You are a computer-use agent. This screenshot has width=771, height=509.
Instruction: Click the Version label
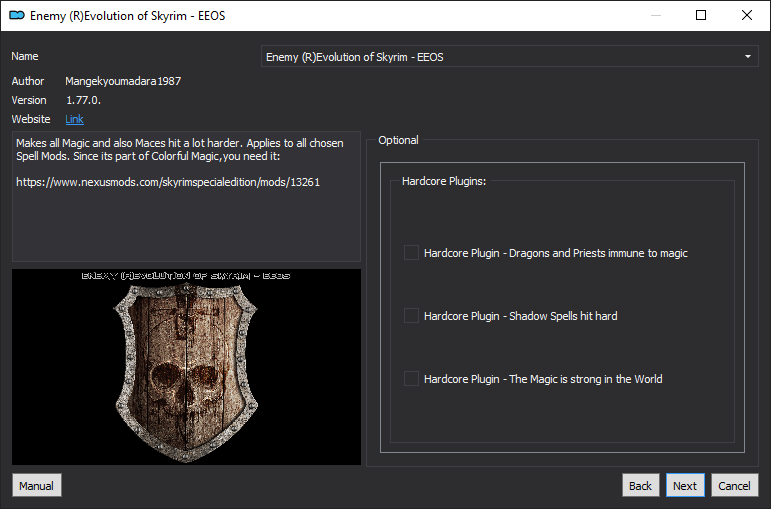[x=29, y=100]
